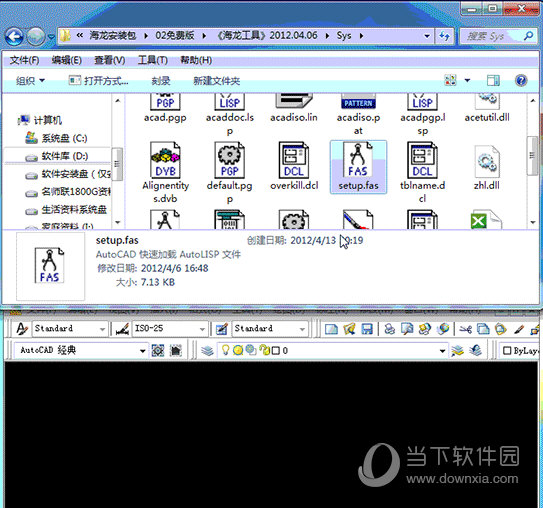
Task: Open the 查看(V) menu
Action: coord(110,60)
